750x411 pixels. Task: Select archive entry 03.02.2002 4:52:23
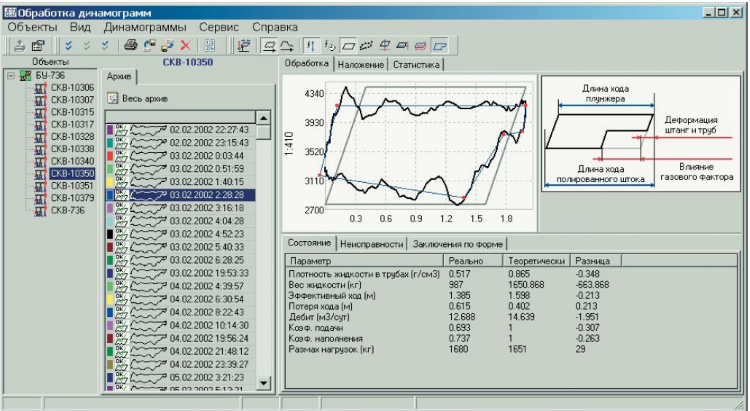point(181,234)
